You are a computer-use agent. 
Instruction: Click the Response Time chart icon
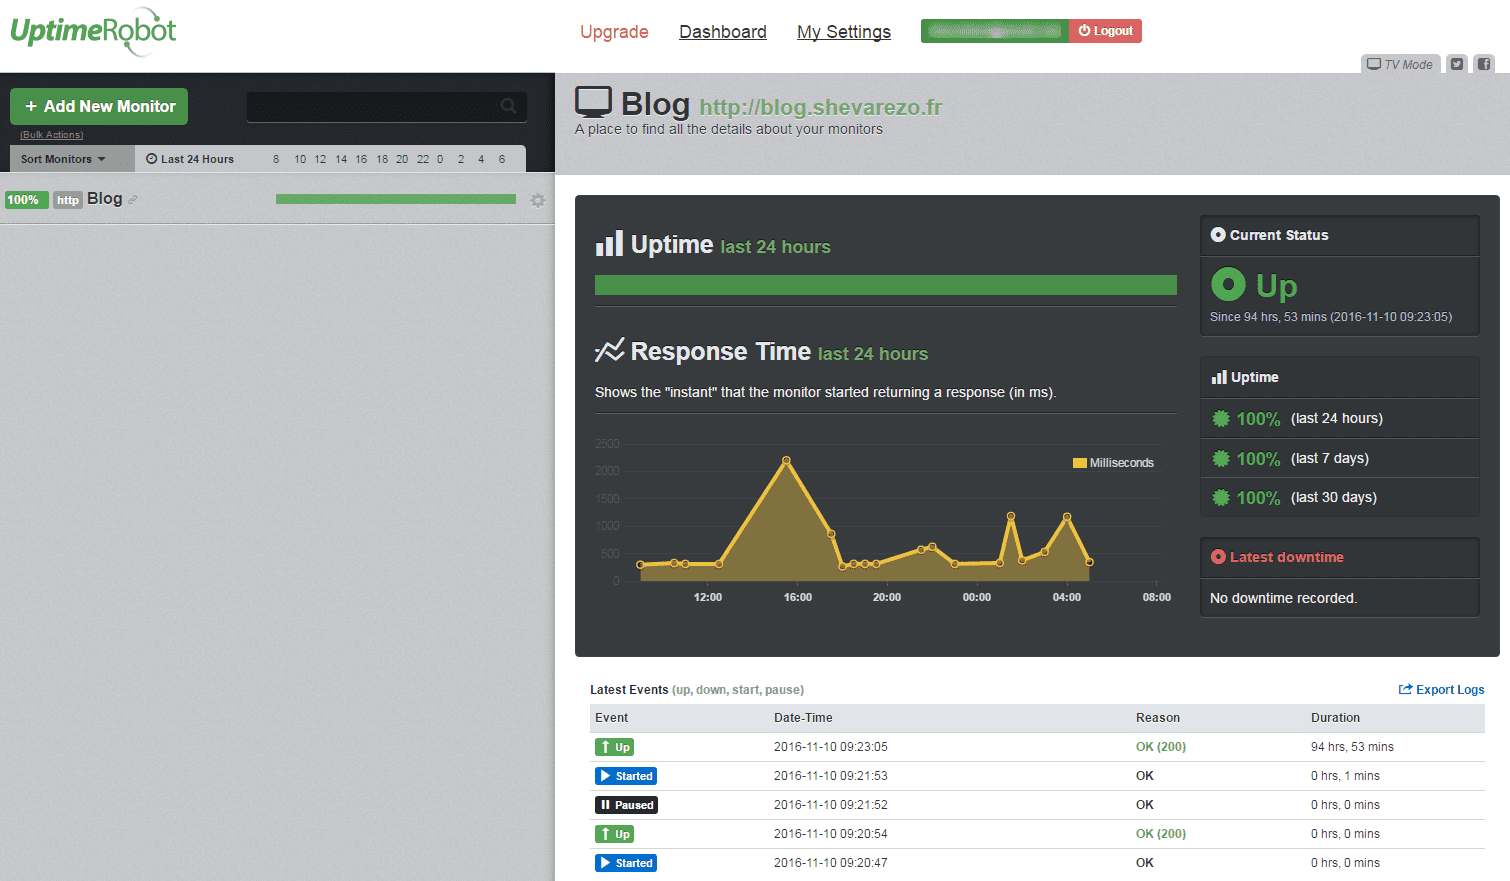pyautogui.click(x=609, y=350)
